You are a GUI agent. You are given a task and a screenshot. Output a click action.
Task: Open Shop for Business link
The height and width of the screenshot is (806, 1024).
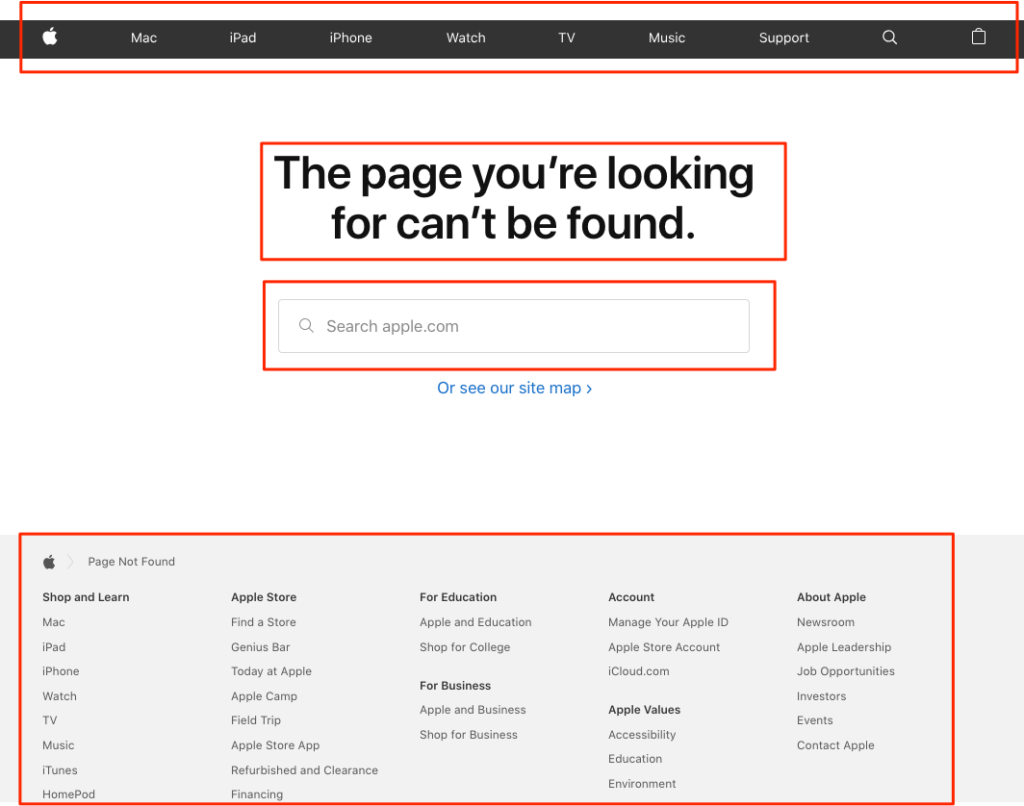coord(468,735)
